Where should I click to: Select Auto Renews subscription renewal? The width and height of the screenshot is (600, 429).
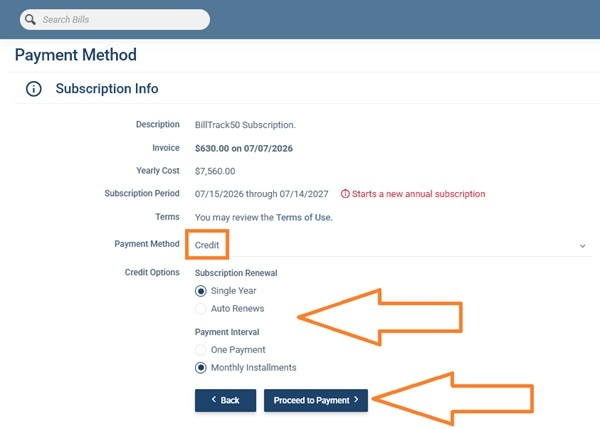[x=201, y=308]
